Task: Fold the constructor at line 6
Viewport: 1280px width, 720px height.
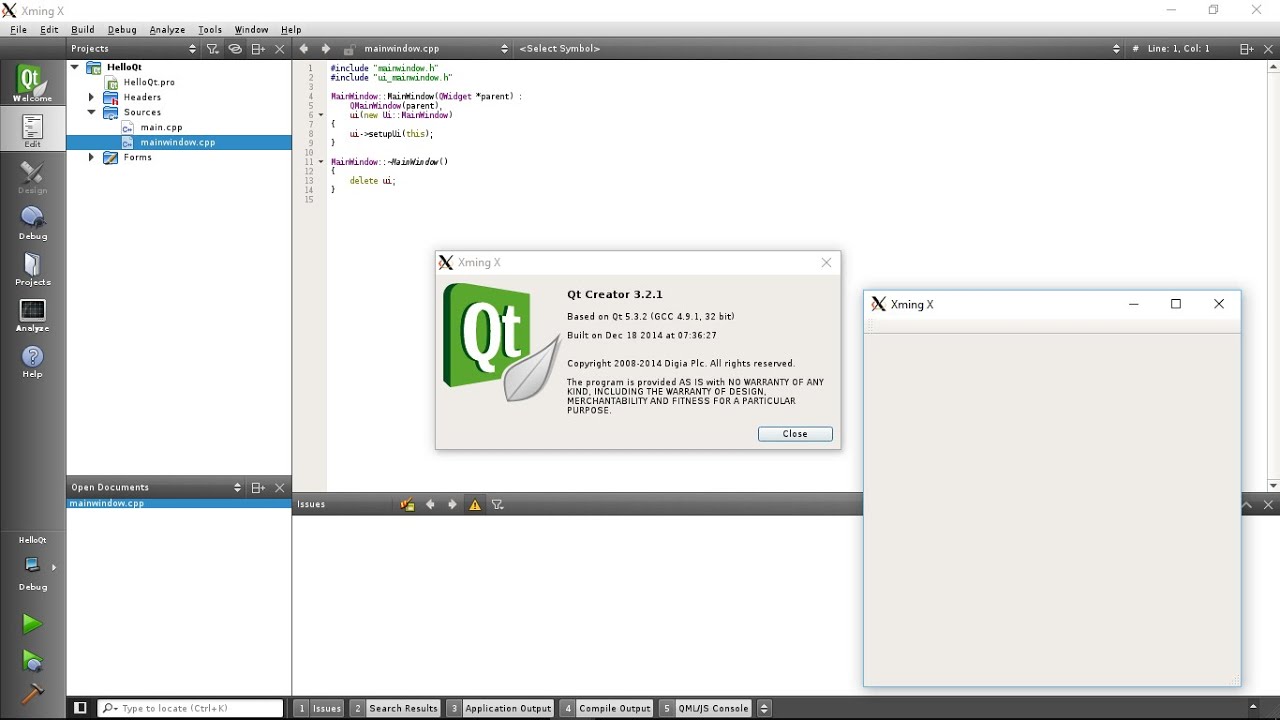Action: coord(321,115)
